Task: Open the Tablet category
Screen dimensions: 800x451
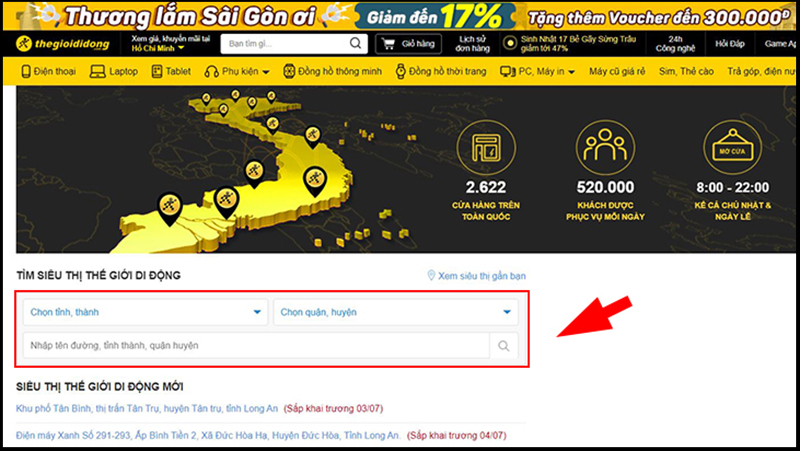Action: click(171, 71)
